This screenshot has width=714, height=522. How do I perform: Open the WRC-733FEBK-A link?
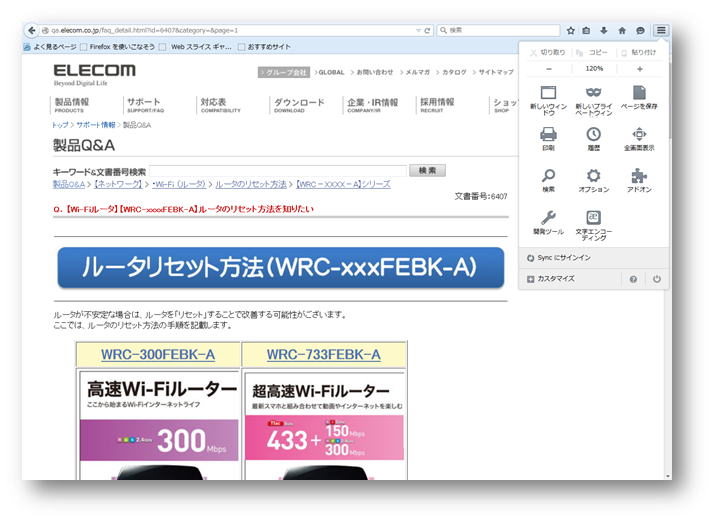point(324,354)
